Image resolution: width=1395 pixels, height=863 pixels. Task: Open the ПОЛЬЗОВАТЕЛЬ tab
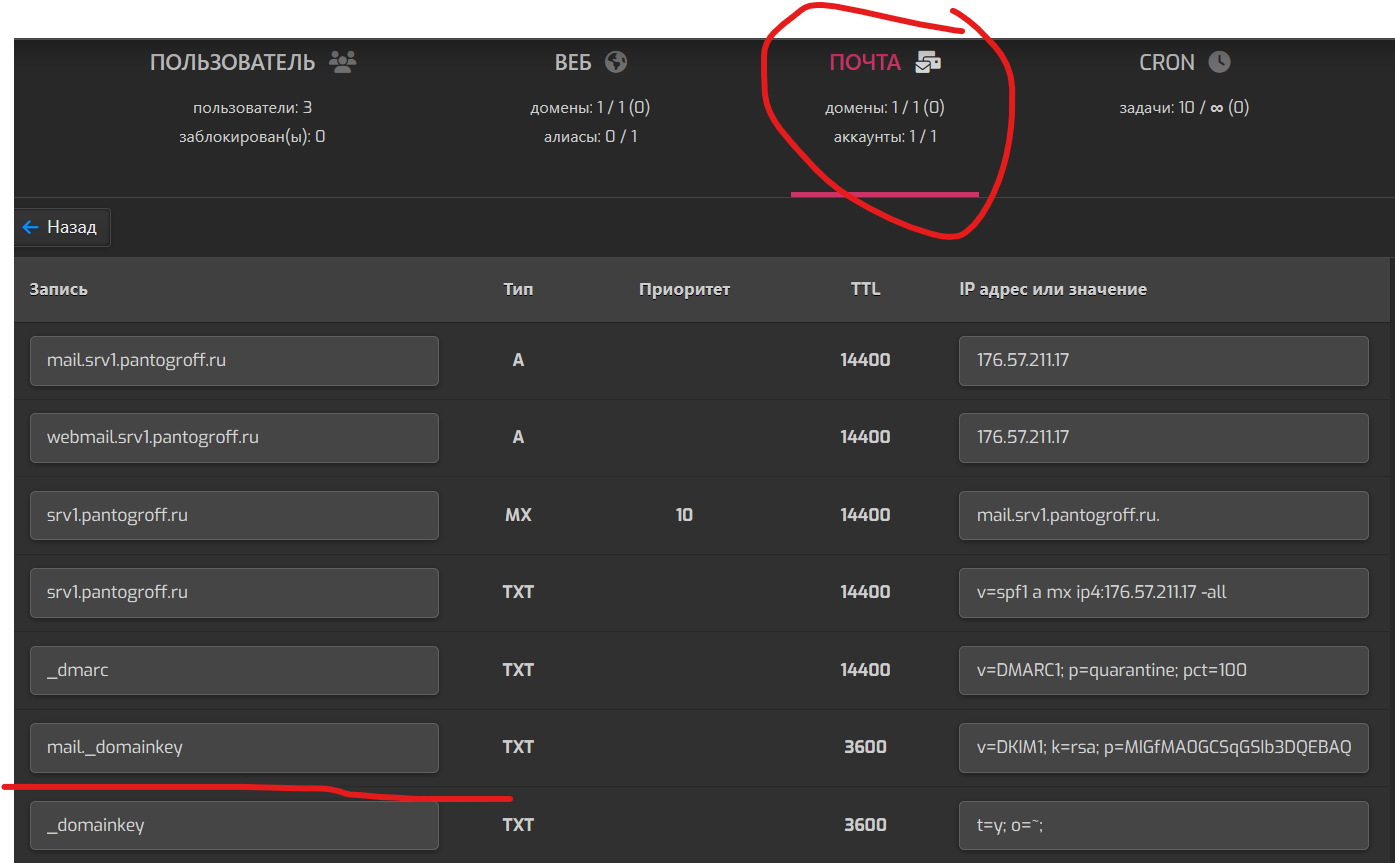coord(232,62)
